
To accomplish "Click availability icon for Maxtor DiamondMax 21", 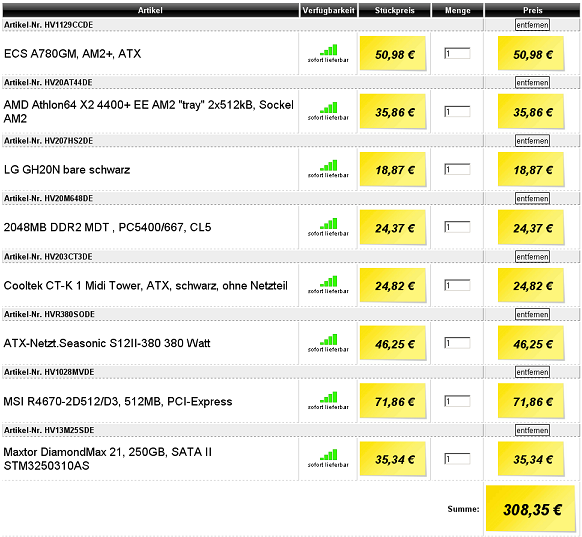I will (x=328, y=458).
